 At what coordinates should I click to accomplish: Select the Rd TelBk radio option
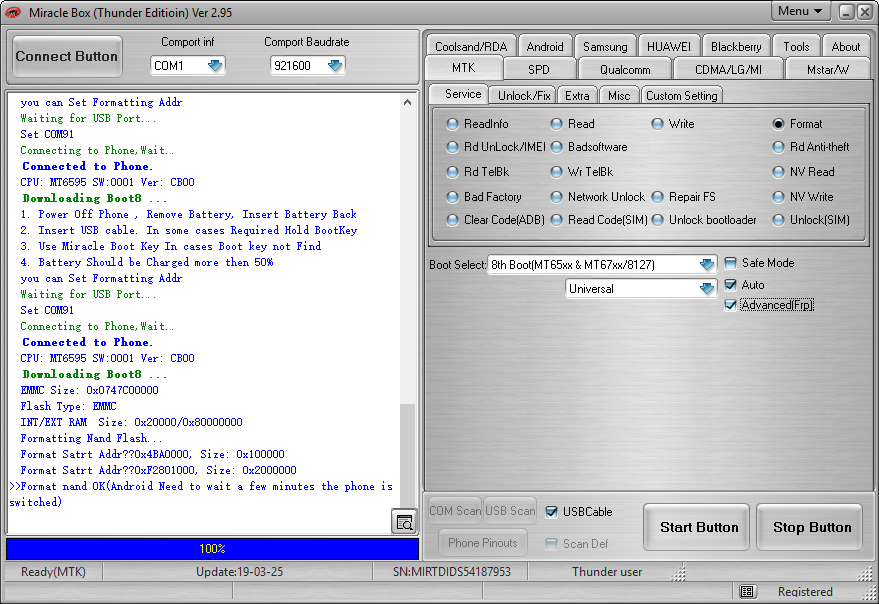pyautogui.click(x=478, y=172)
